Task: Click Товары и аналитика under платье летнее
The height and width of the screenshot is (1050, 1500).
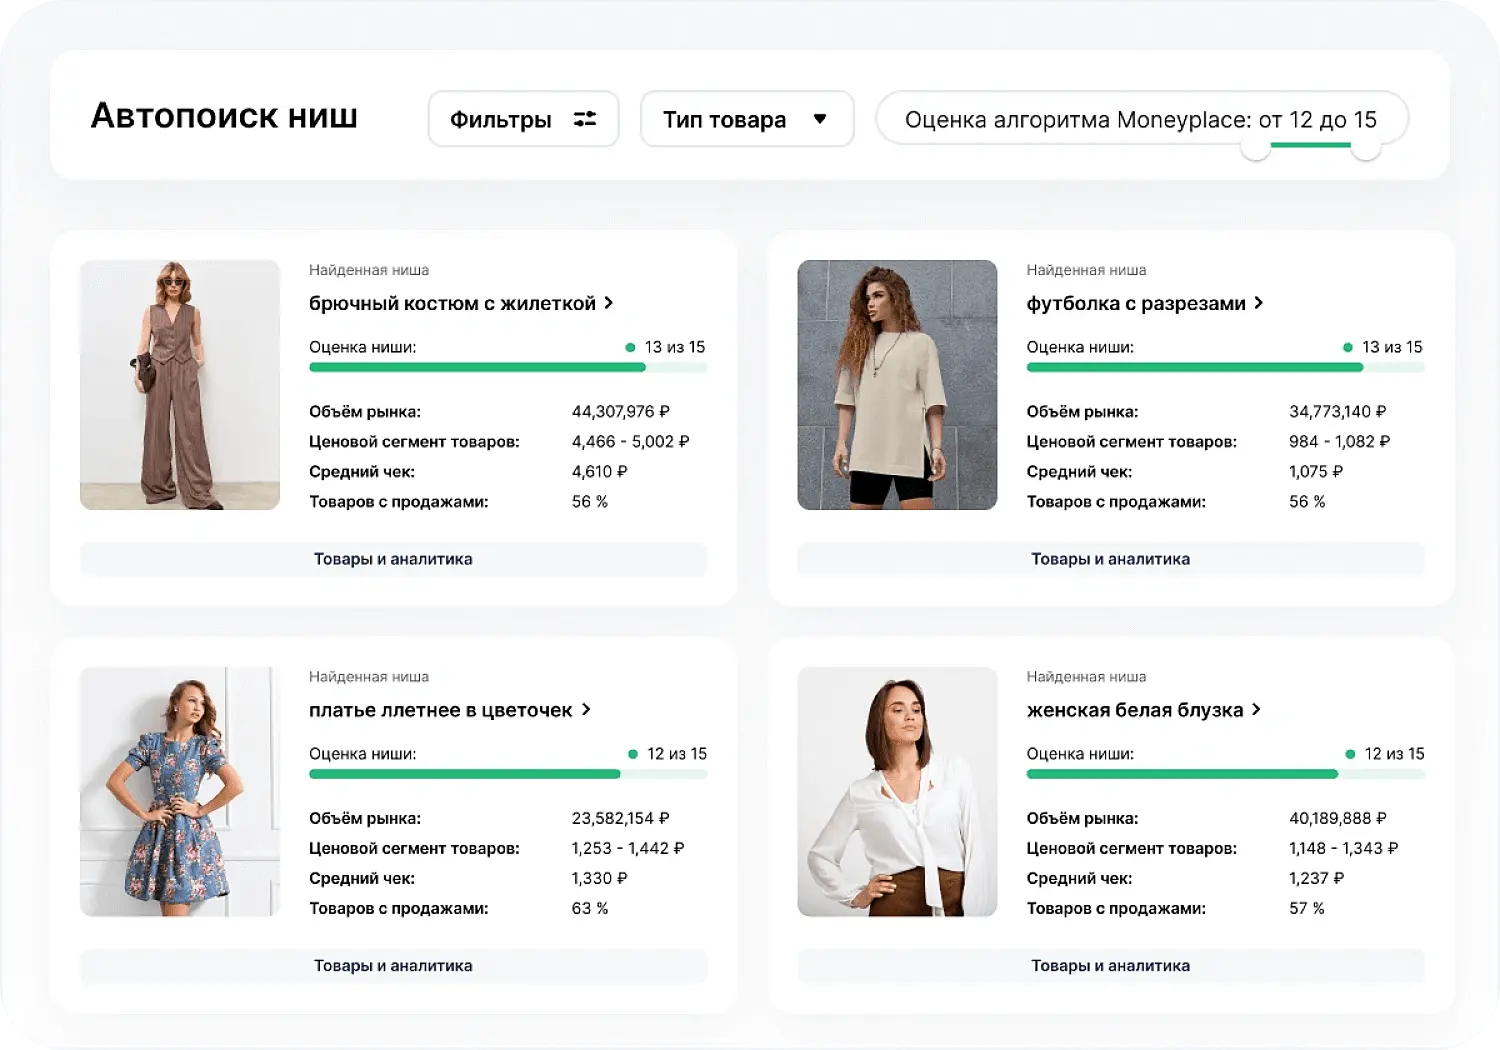Action: (393, 965)
